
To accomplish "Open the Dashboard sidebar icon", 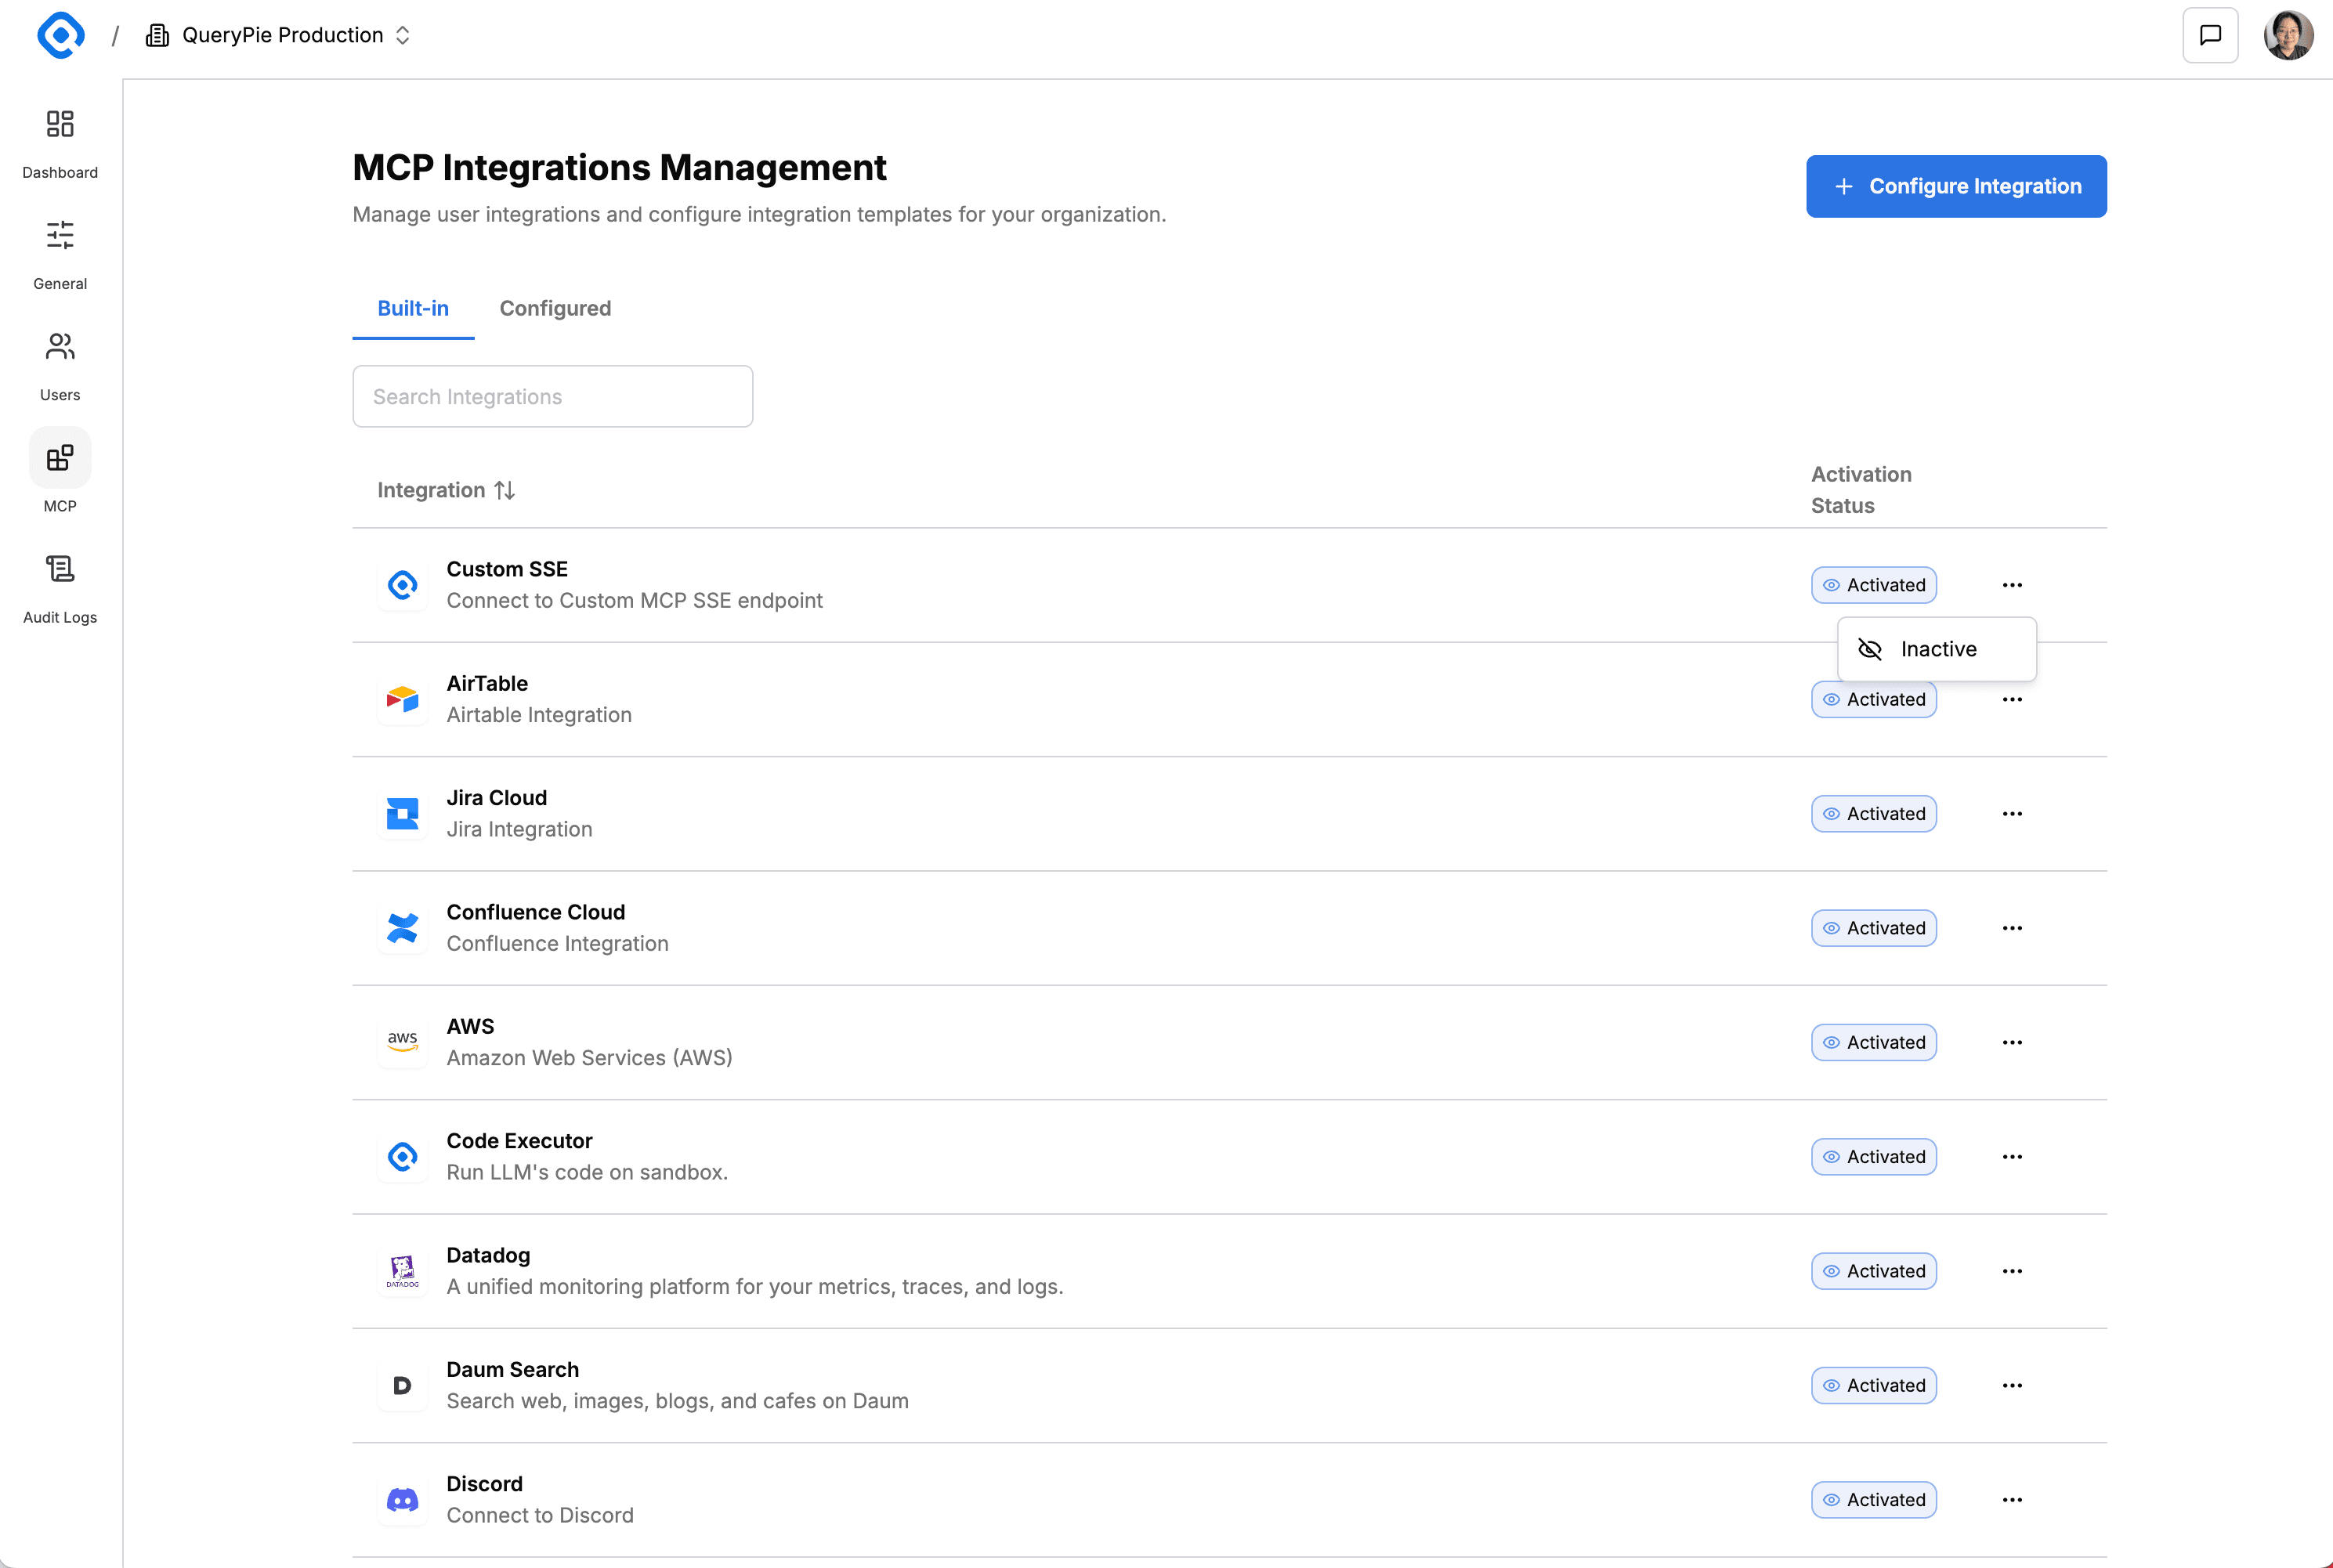I will point(60,124).
